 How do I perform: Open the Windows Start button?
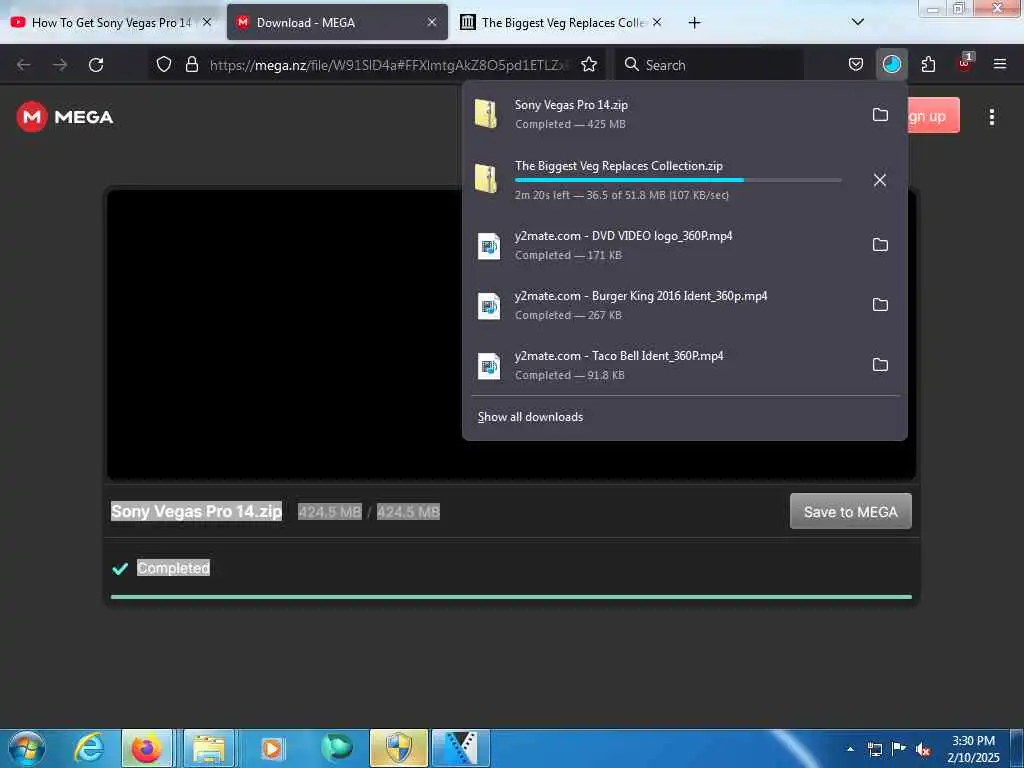(27, 748)
